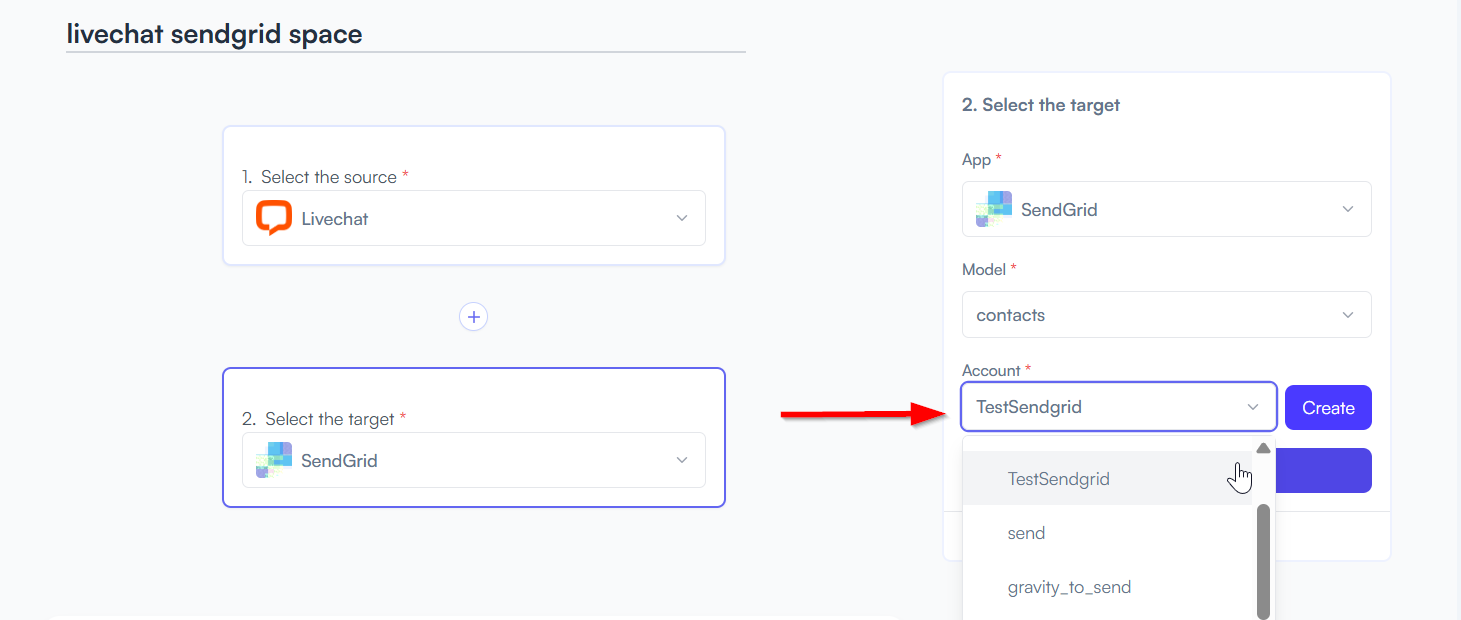This screenshot has height=620, width=1461.
Task: Select the Select the target card
Action: (x=473, y=437)
